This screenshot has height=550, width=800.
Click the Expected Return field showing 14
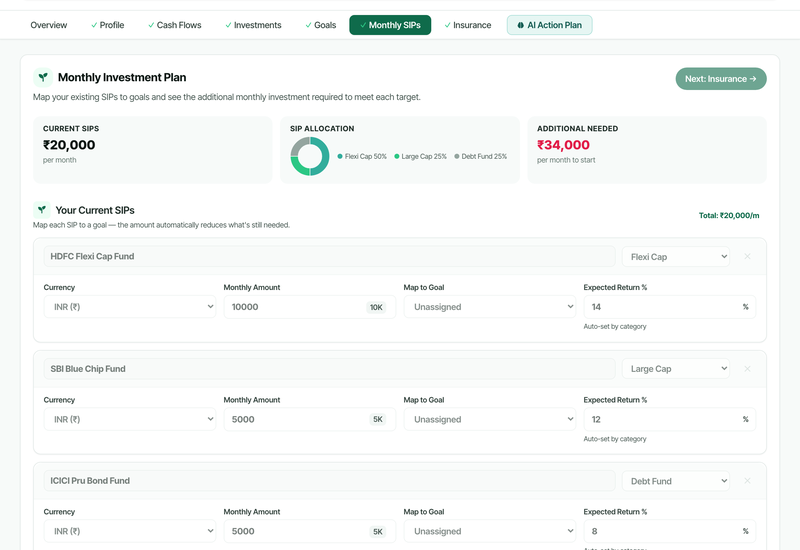coord(669,307)
